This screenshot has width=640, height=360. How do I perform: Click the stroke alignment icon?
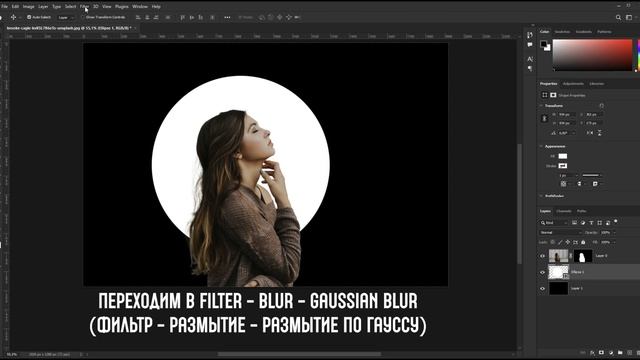click(563, 184)
